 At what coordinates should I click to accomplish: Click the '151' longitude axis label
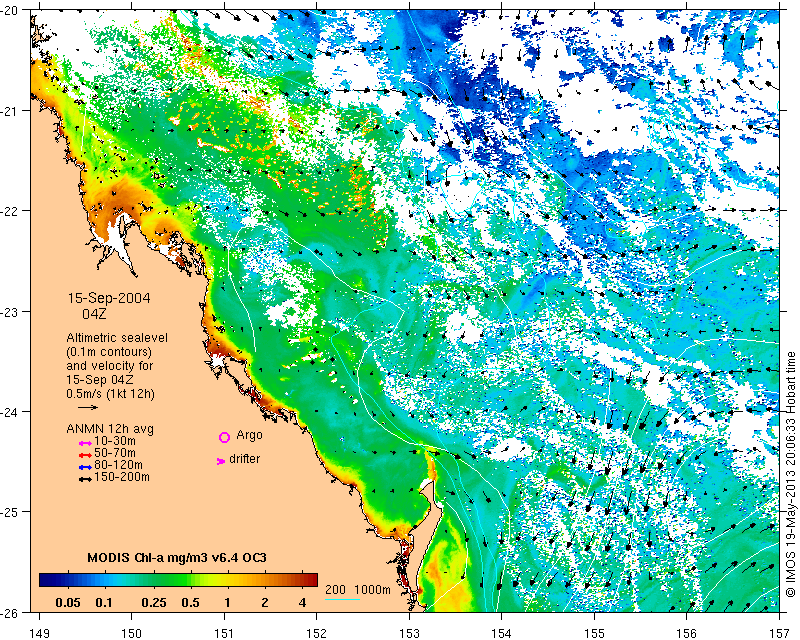[x=224, y=633]
